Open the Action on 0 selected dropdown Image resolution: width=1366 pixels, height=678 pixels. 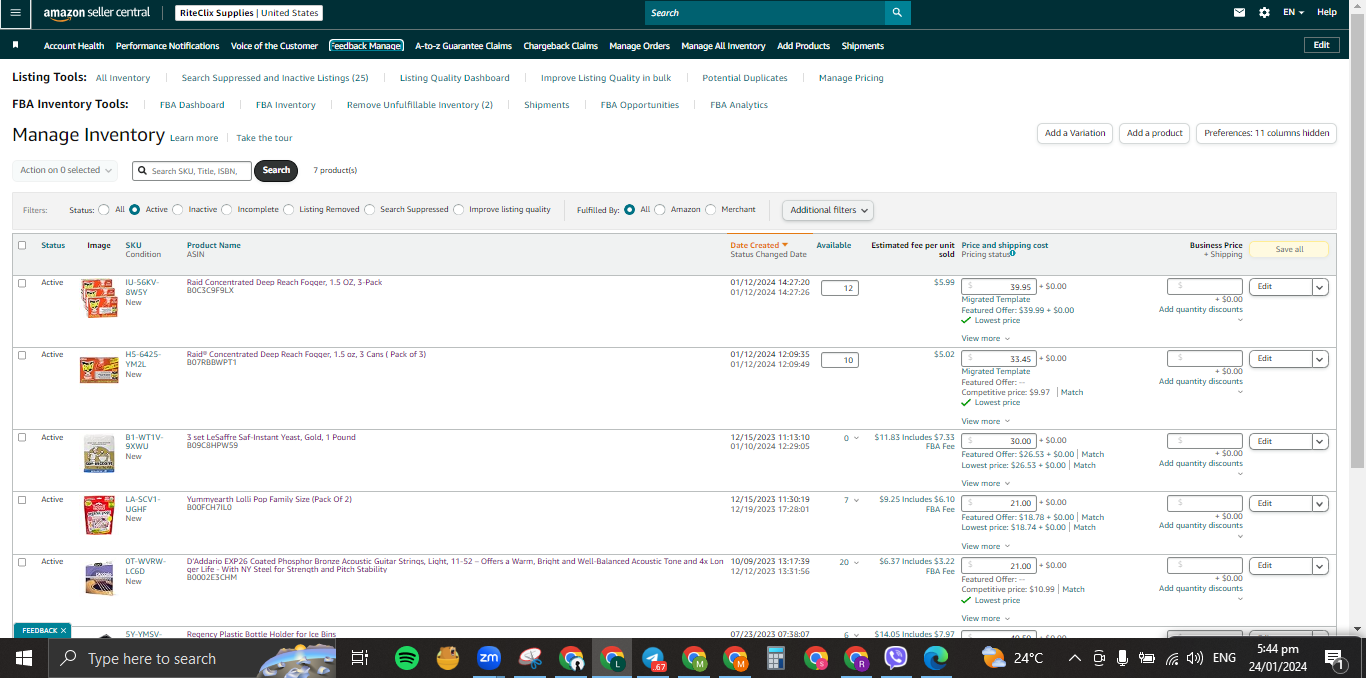click(65, 170)
